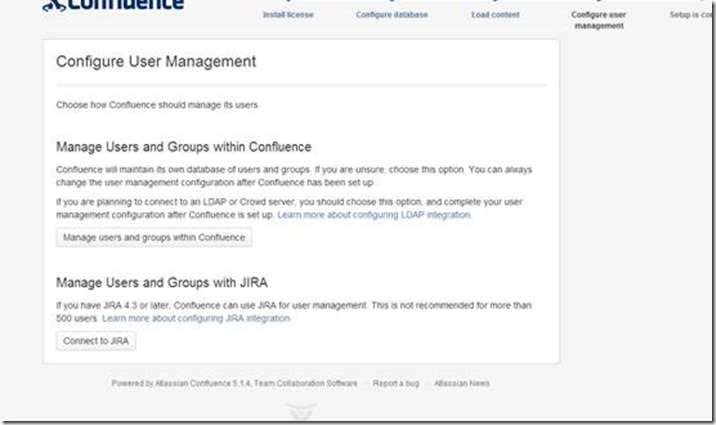Viewport: 716px width, 425px height.
Task: Open the Atlassian Confluence 5.1.4 footer link
Action: point(203,383)
